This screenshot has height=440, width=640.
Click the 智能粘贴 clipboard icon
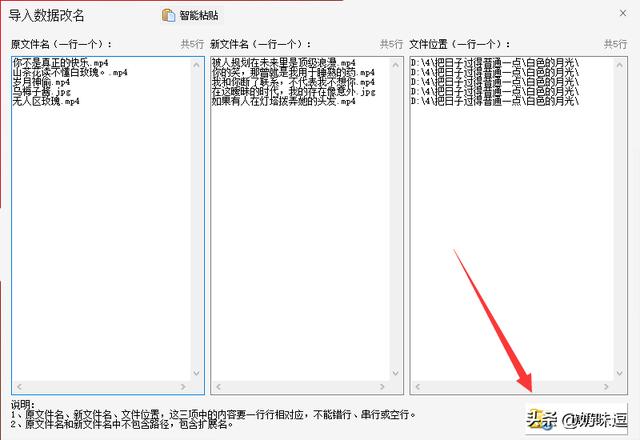pyautogui.click(x=169, y=15)
